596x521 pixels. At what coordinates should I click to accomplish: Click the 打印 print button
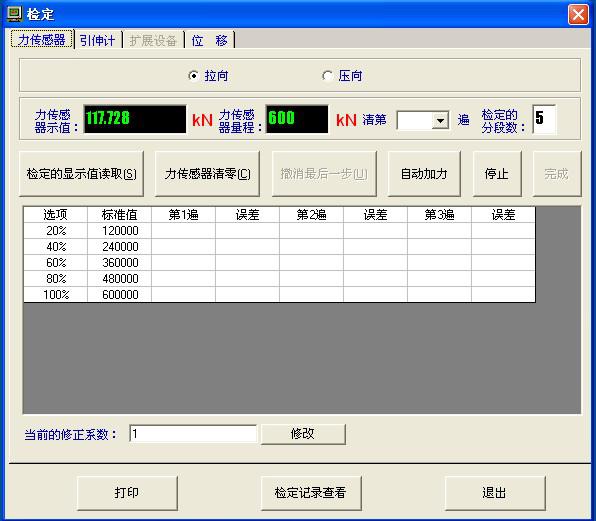(x=127, y=492)
